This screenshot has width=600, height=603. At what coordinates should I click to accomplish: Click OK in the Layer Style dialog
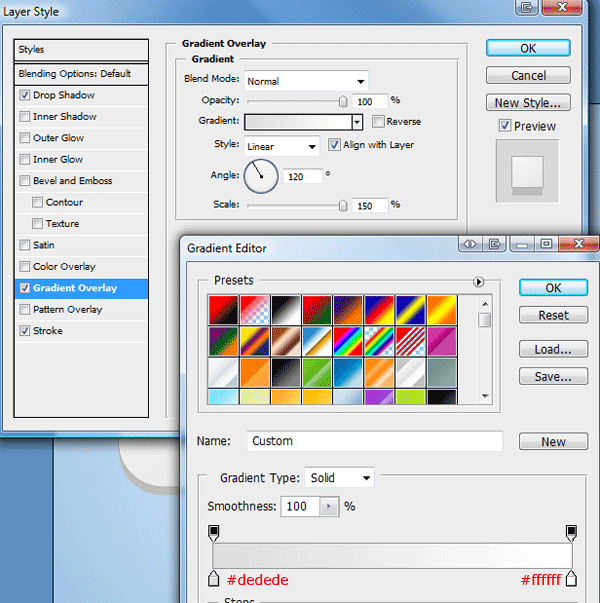528,48
